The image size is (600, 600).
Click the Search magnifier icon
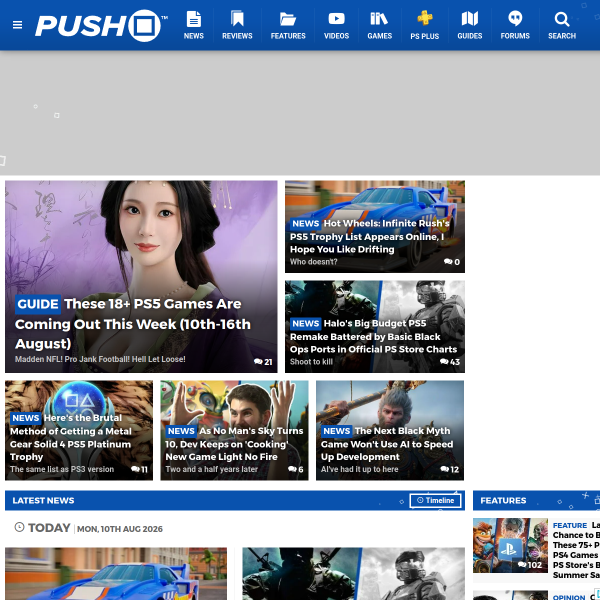(x=562, y=19)
